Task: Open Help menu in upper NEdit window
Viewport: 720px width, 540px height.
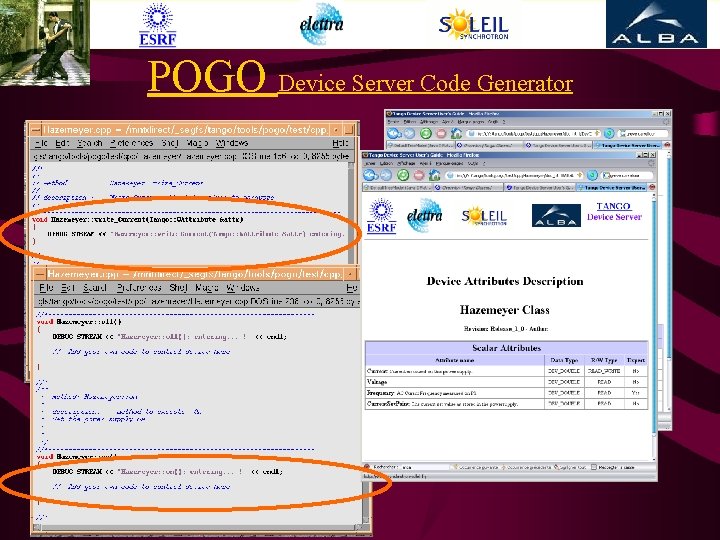Action: 340,143
